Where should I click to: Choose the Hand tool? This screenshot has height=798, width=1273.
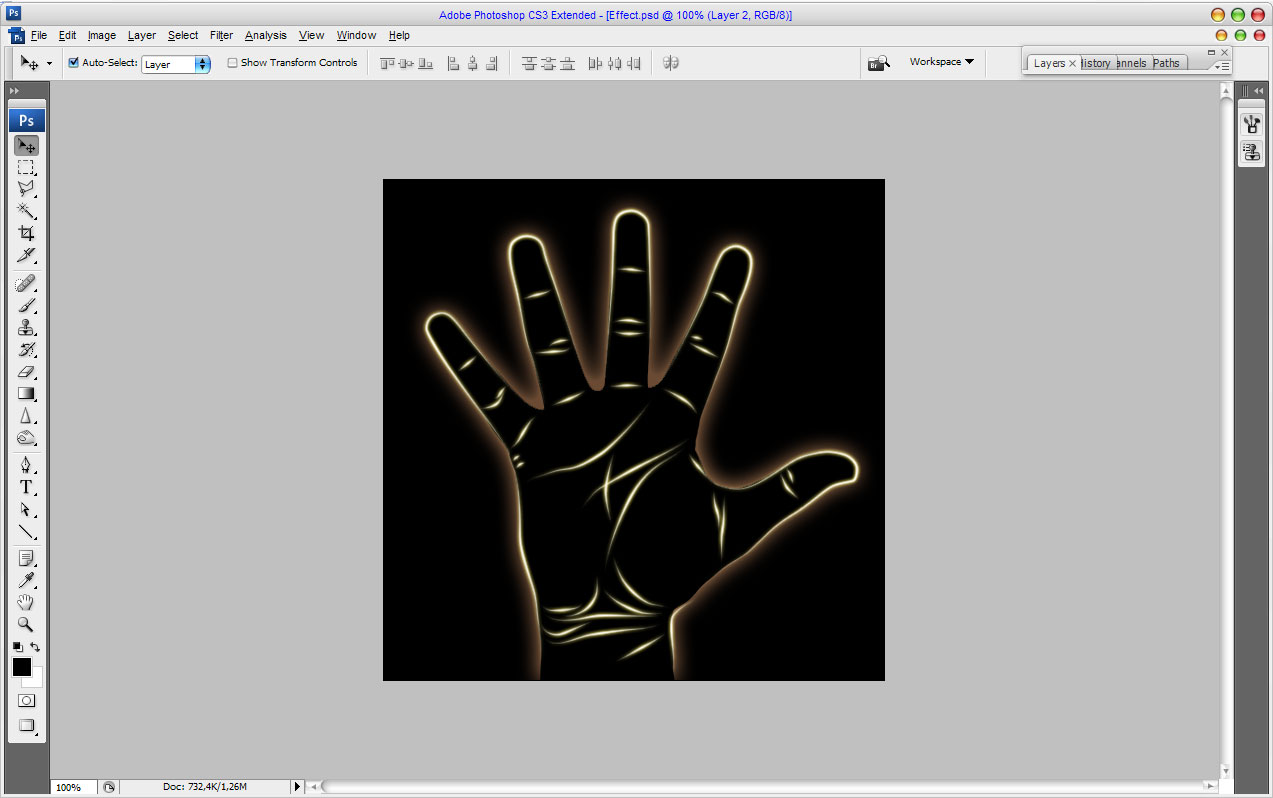(26, 602)
